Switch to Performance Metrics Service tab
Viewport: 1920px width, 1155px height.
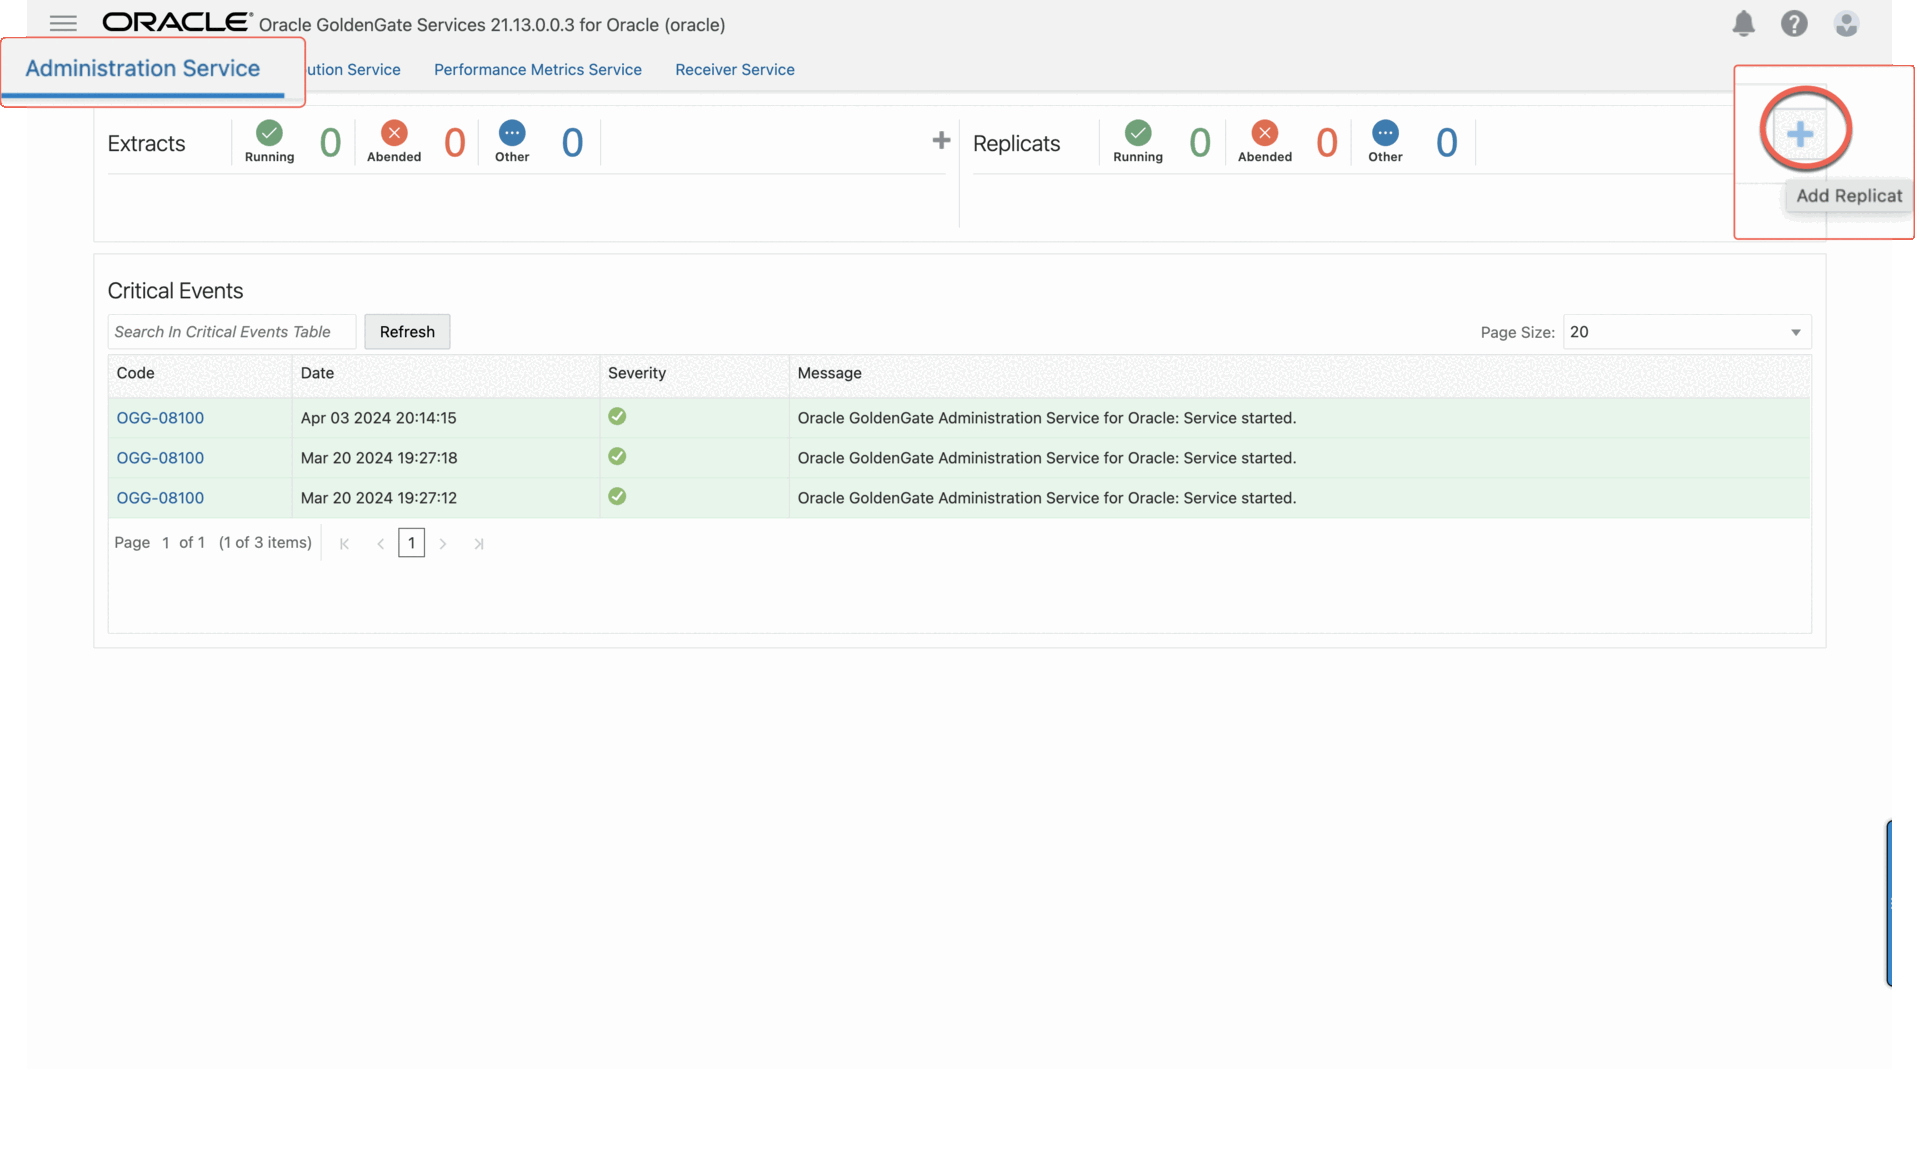(537, 70)
